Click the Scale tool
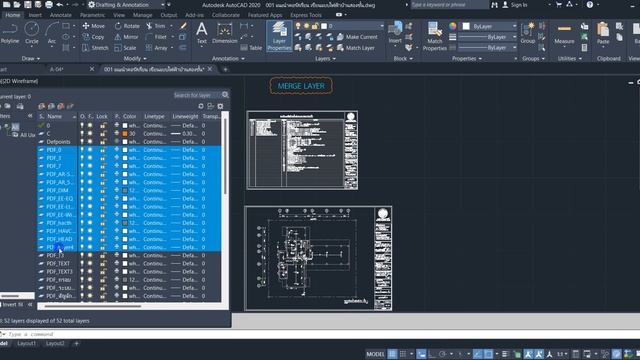The height and width of the screenshot is (360, 640). click(125, 48)
